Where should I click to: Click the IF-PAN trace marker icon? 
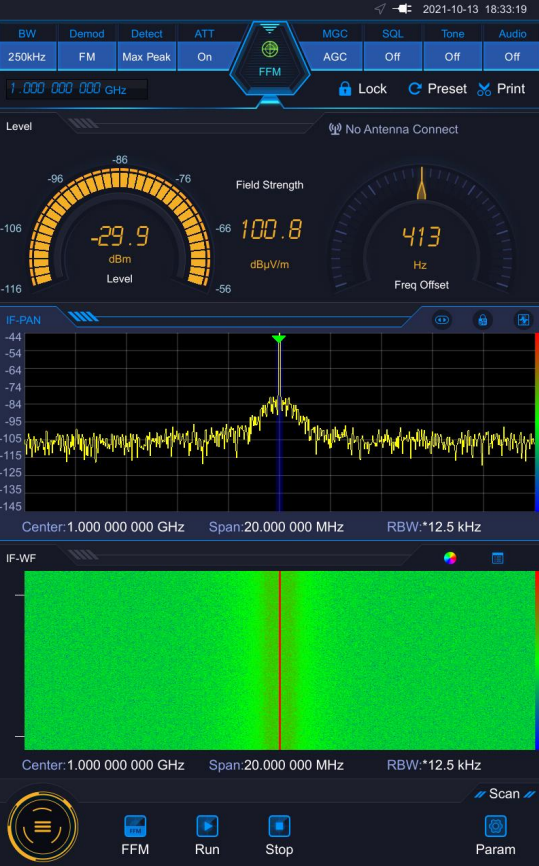coord(524,320)
